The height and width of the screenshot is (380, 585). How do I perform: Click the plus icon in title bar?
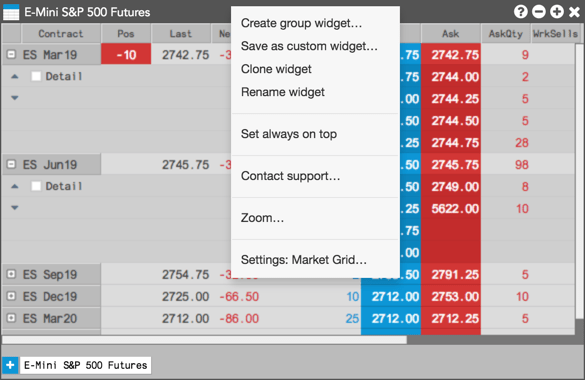[556, 12]
